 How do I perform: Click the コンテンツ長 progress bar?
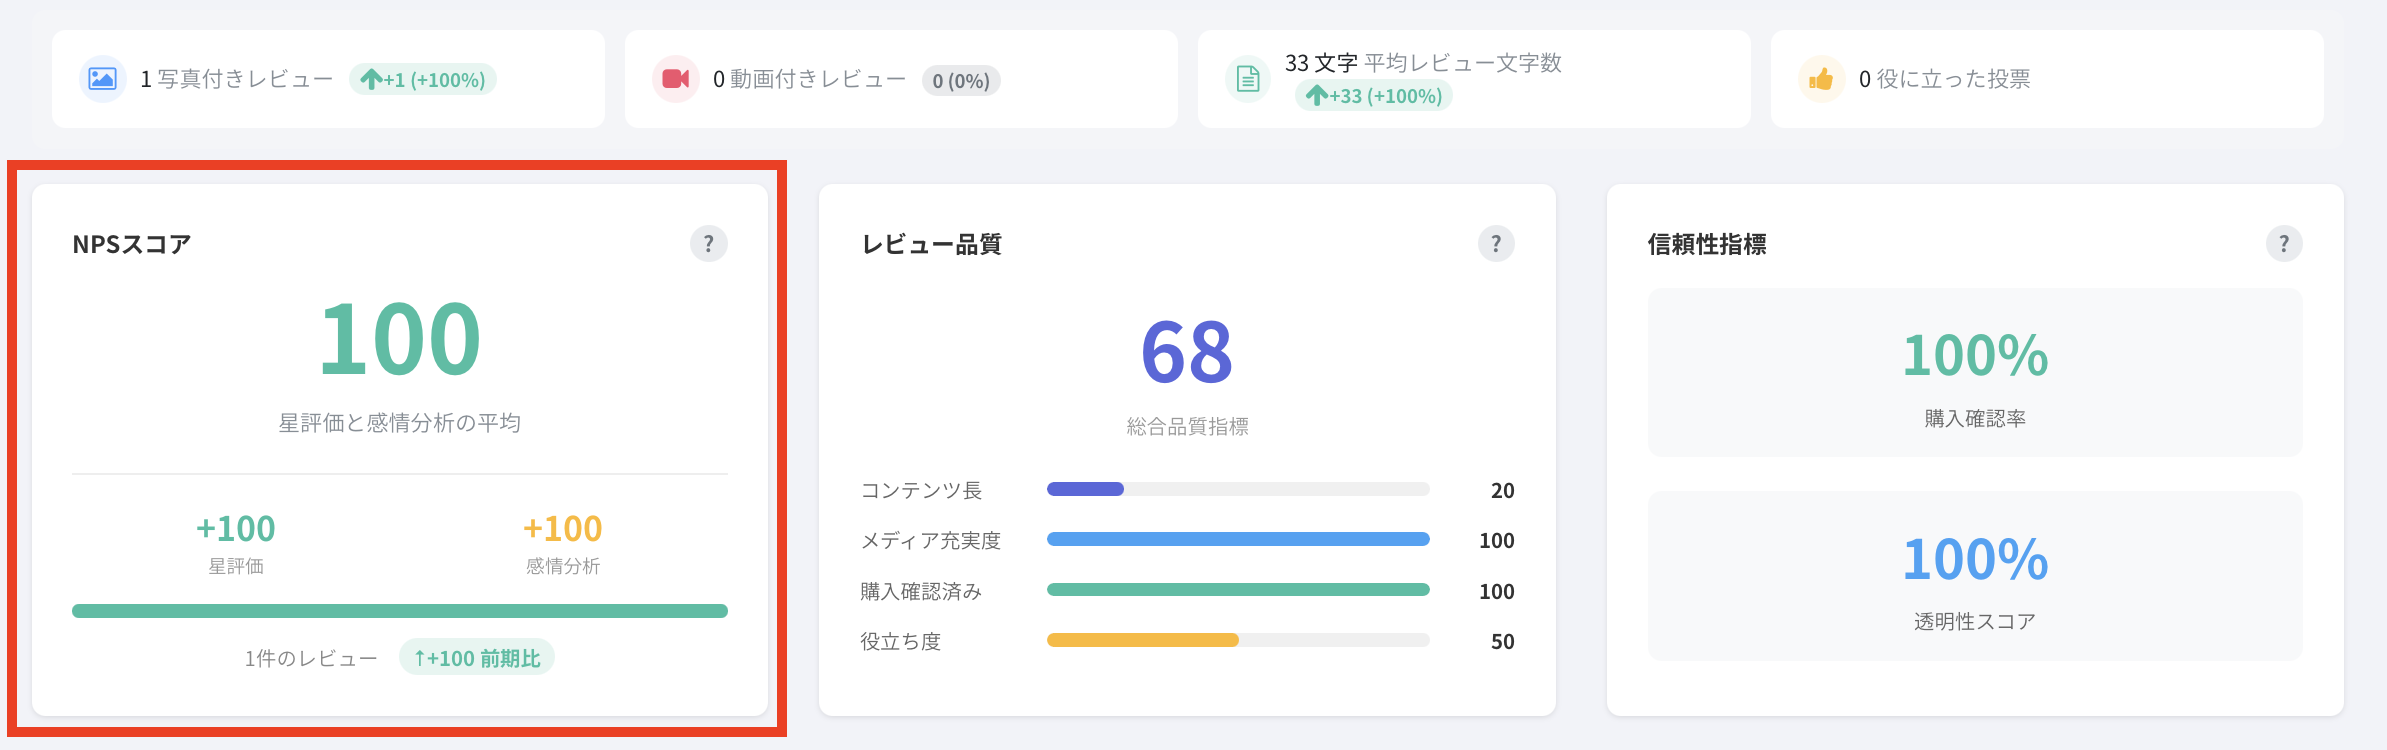[1237, 489]
